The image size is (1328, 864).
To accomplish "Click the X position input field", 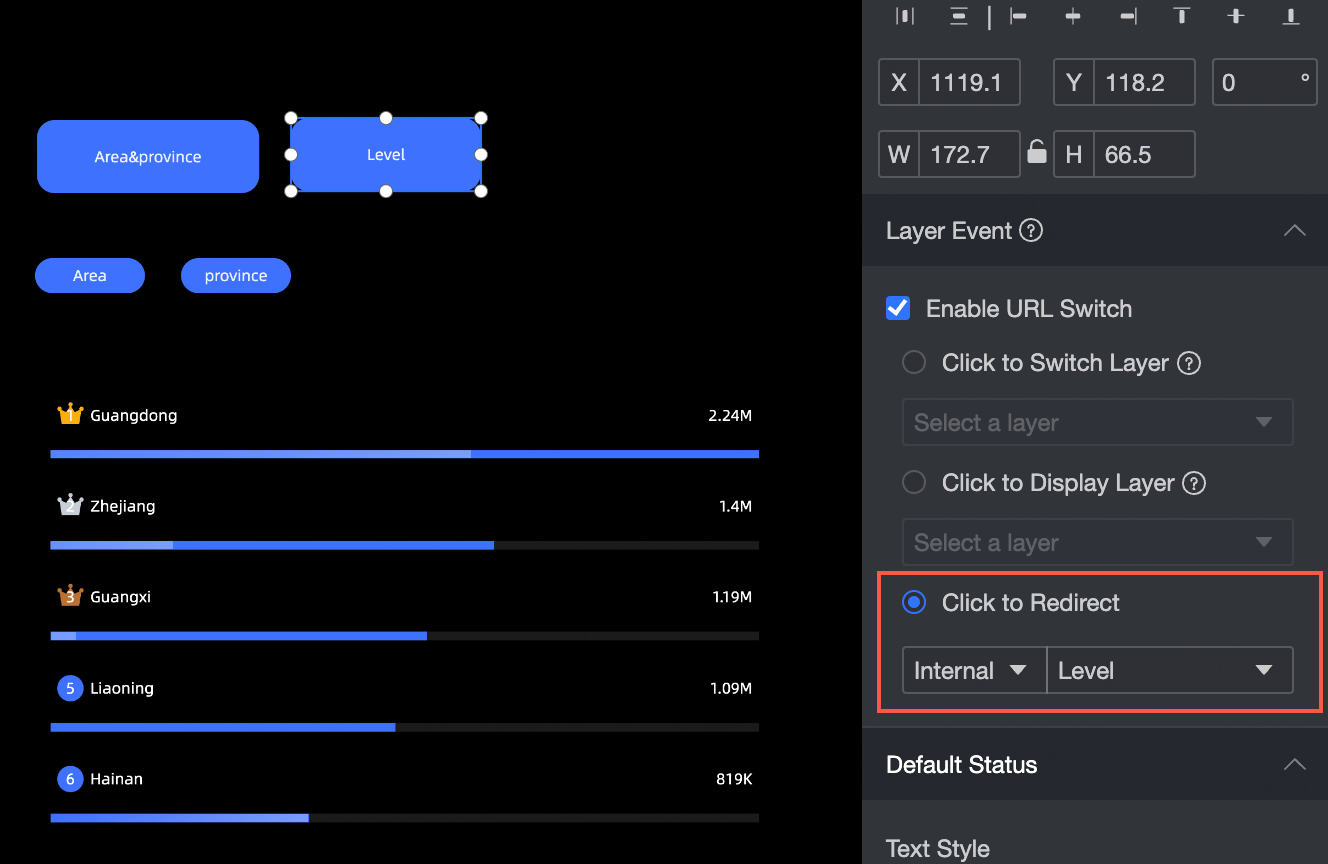I will tap(969, 82).
